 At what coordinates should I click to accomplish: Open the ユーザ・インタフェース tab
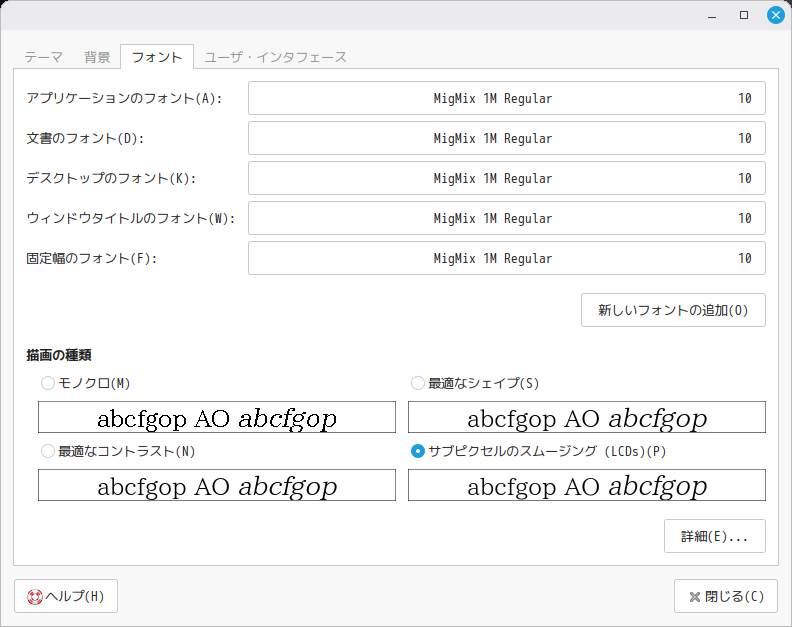click(x=275, y=57)
